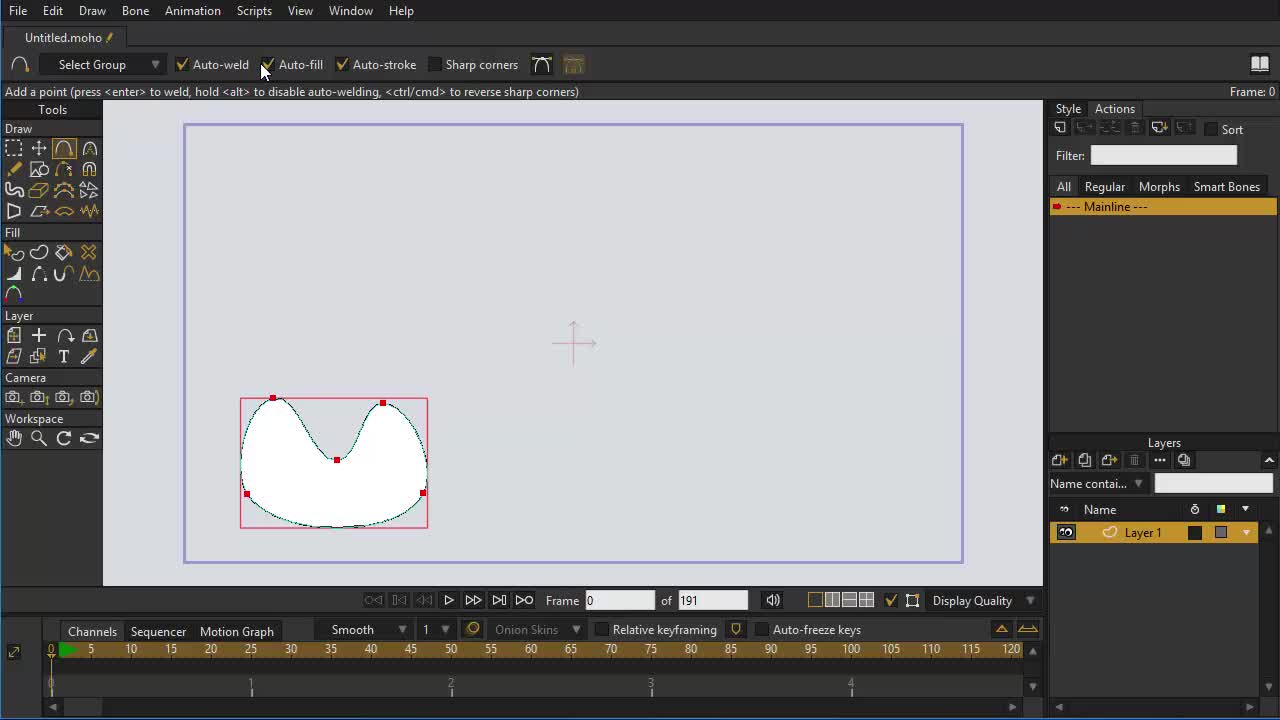This screenshot has height=720, width=1280.
Task: Pick the Eyedropper tool
Action: pyautogui.click(x=89, y=357)
